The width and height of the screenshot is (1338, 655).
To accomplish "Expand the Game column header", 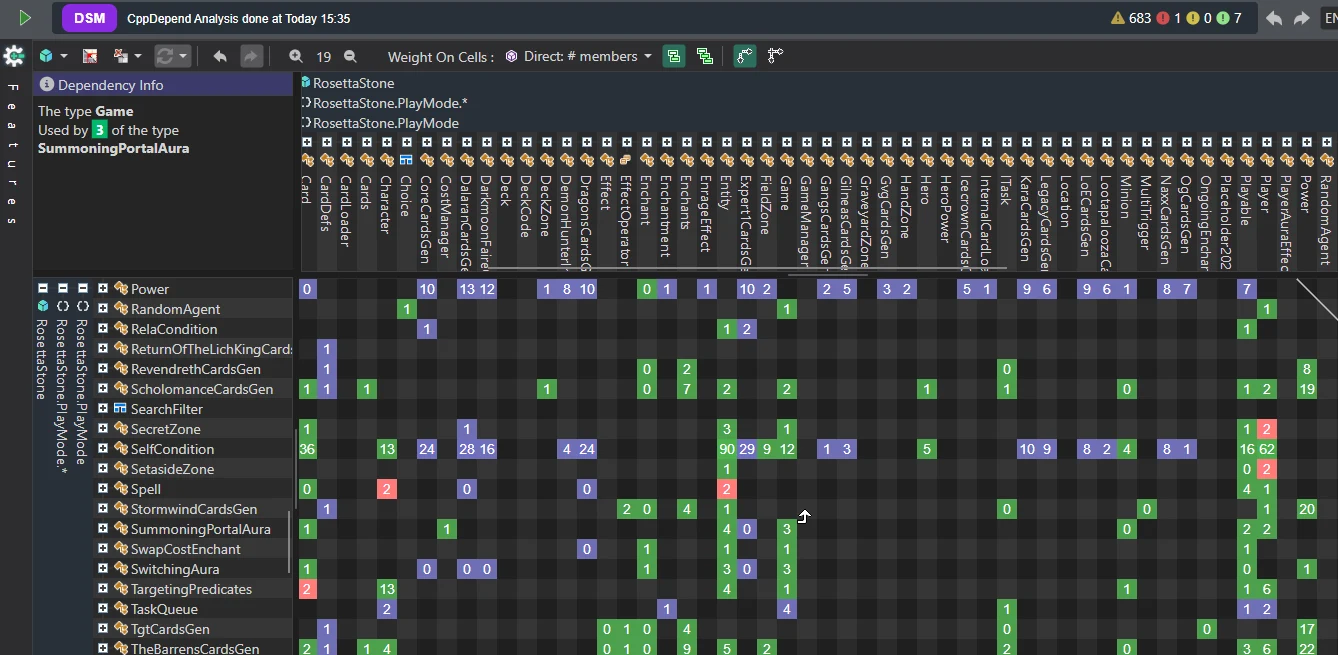I will tap(785, 142).
